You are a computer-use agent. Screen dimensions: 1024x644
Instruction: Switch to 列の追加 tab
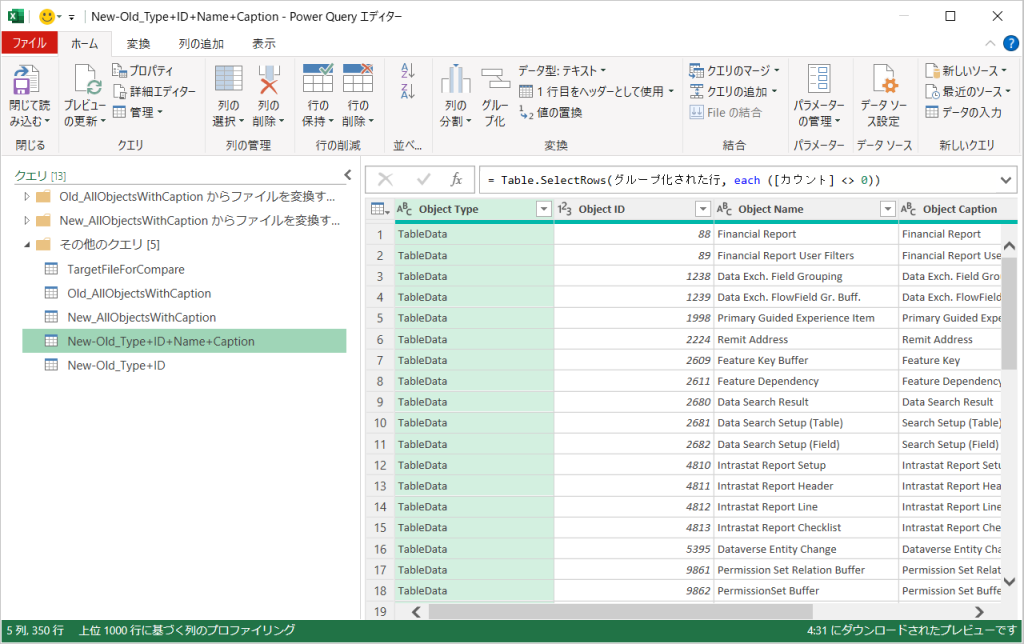coord(201,44)
